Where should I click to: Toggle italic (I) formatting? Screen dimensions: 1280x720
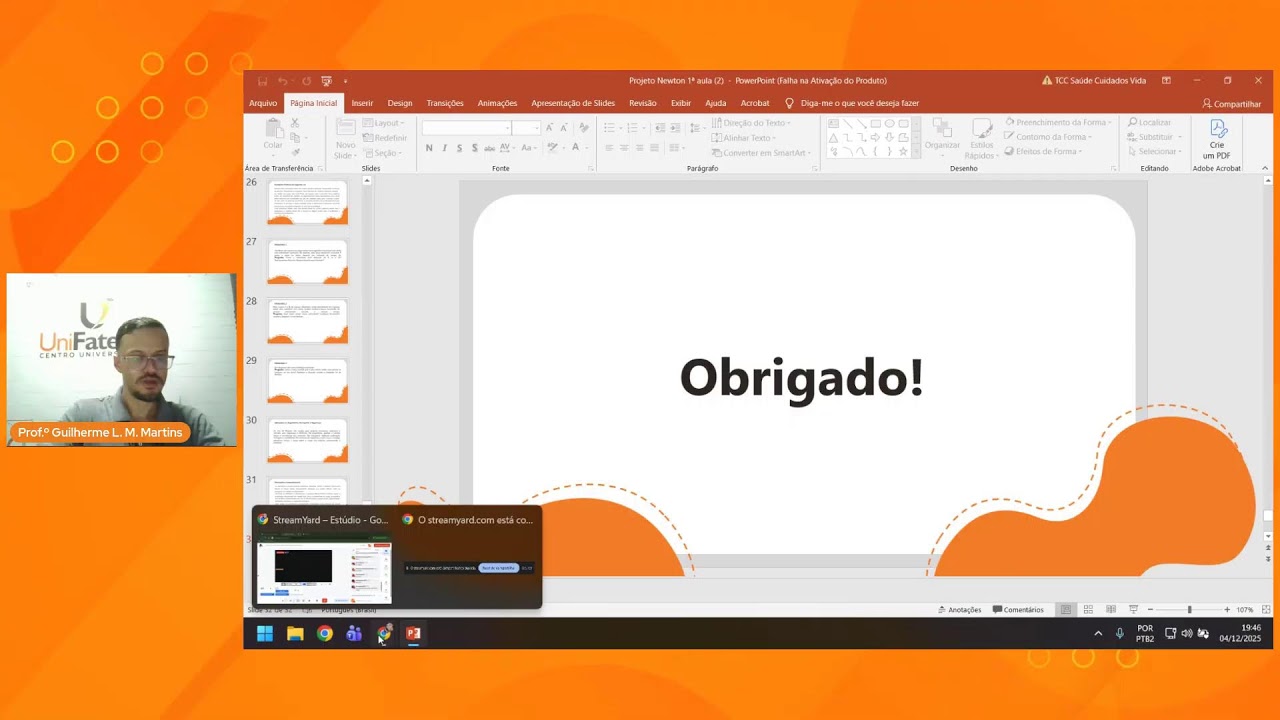pyautogui.click(x=444, y=148)
